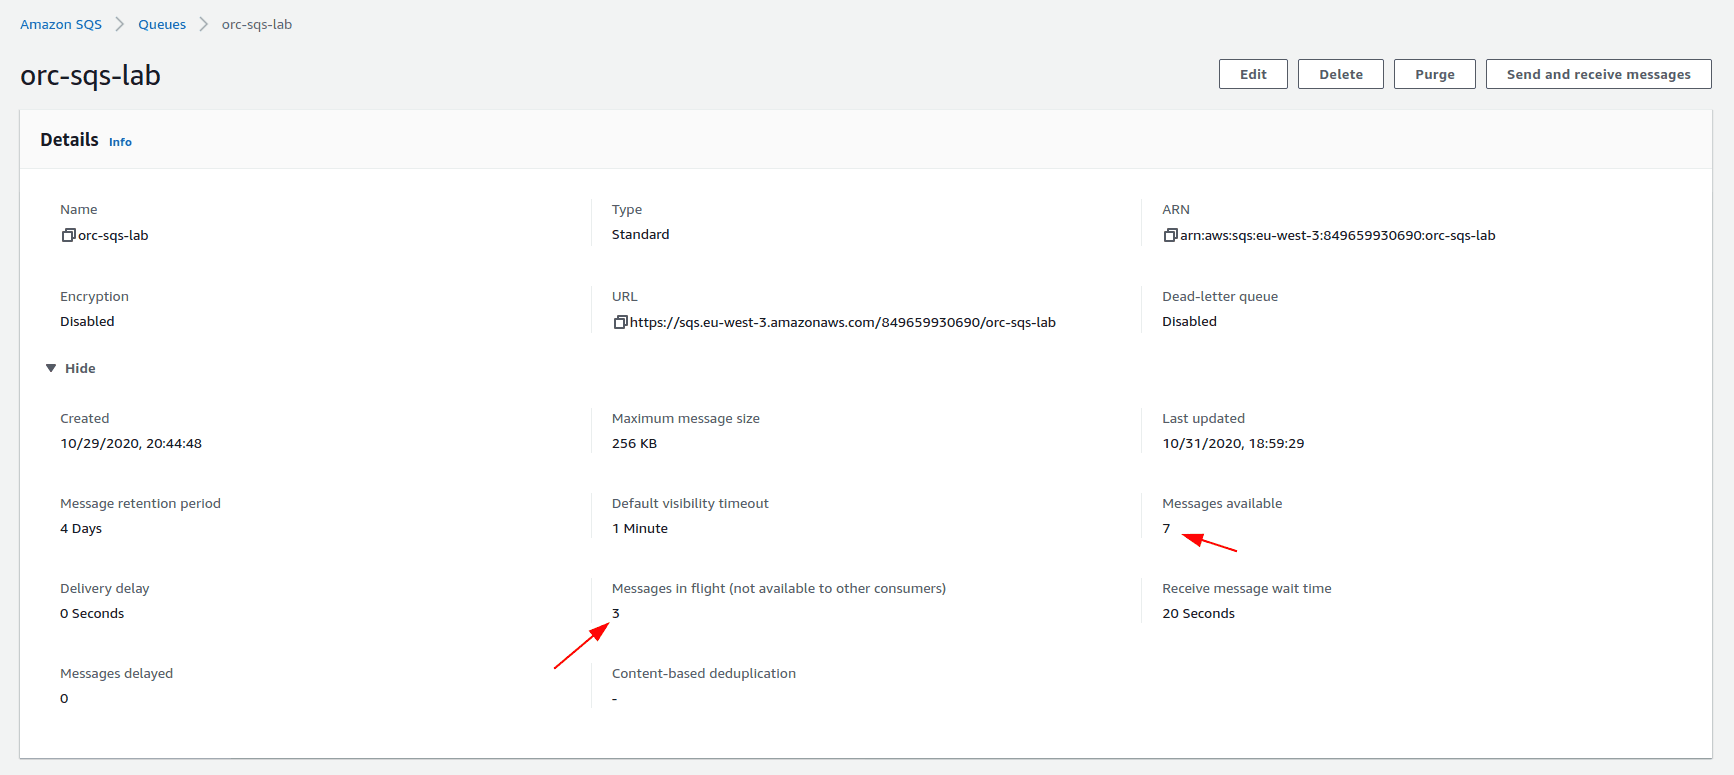Copy the queue ARN to clipboard
The width and height of the screenshot is (1734, 775).
click(1170, 235)
